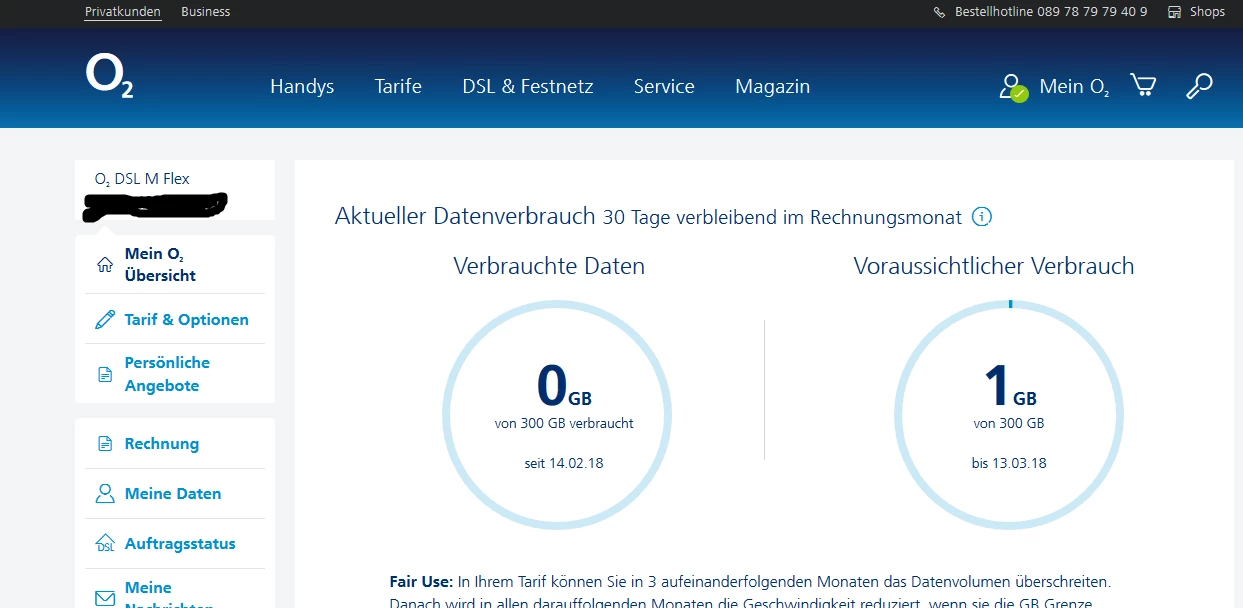Screen dimensions: 1243x608
Task: Open Mein O2 Übersicht in sidebar
Action: pos(160,265)
